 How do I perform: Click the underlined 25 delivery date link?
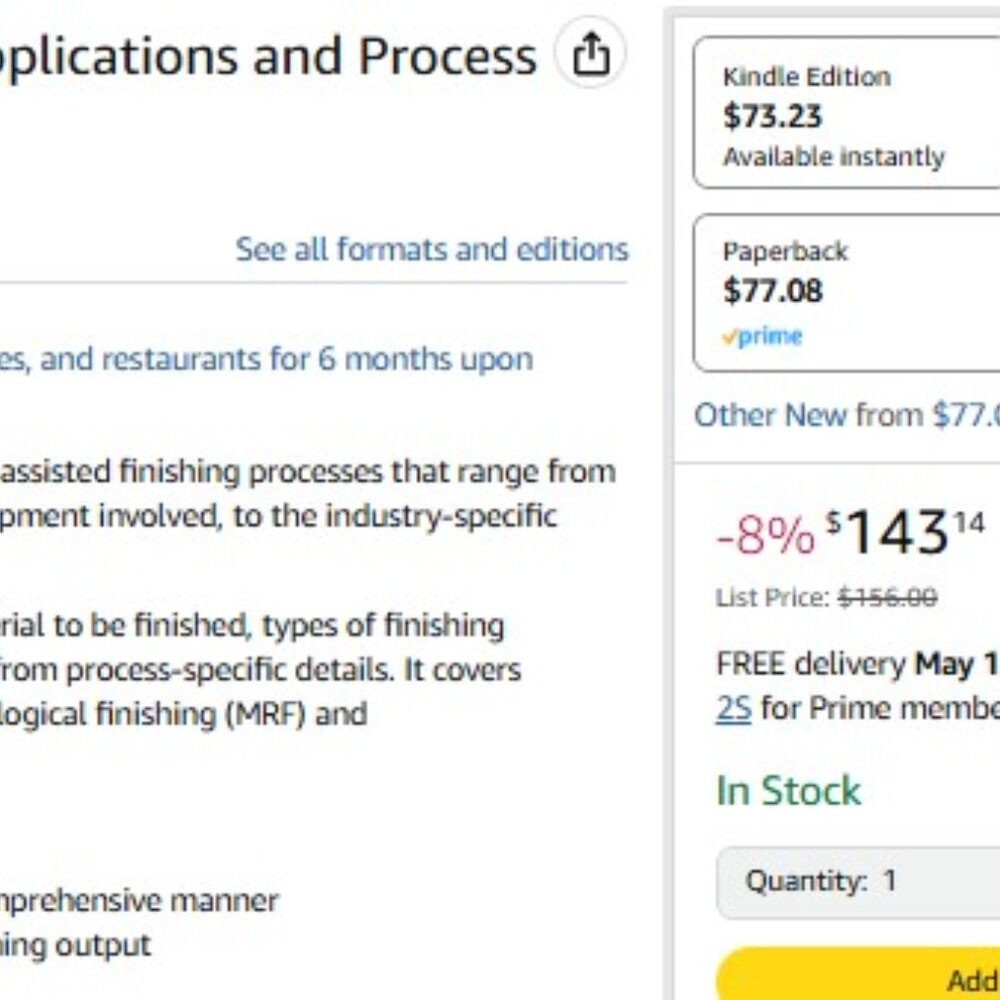(x=733, y=709)
